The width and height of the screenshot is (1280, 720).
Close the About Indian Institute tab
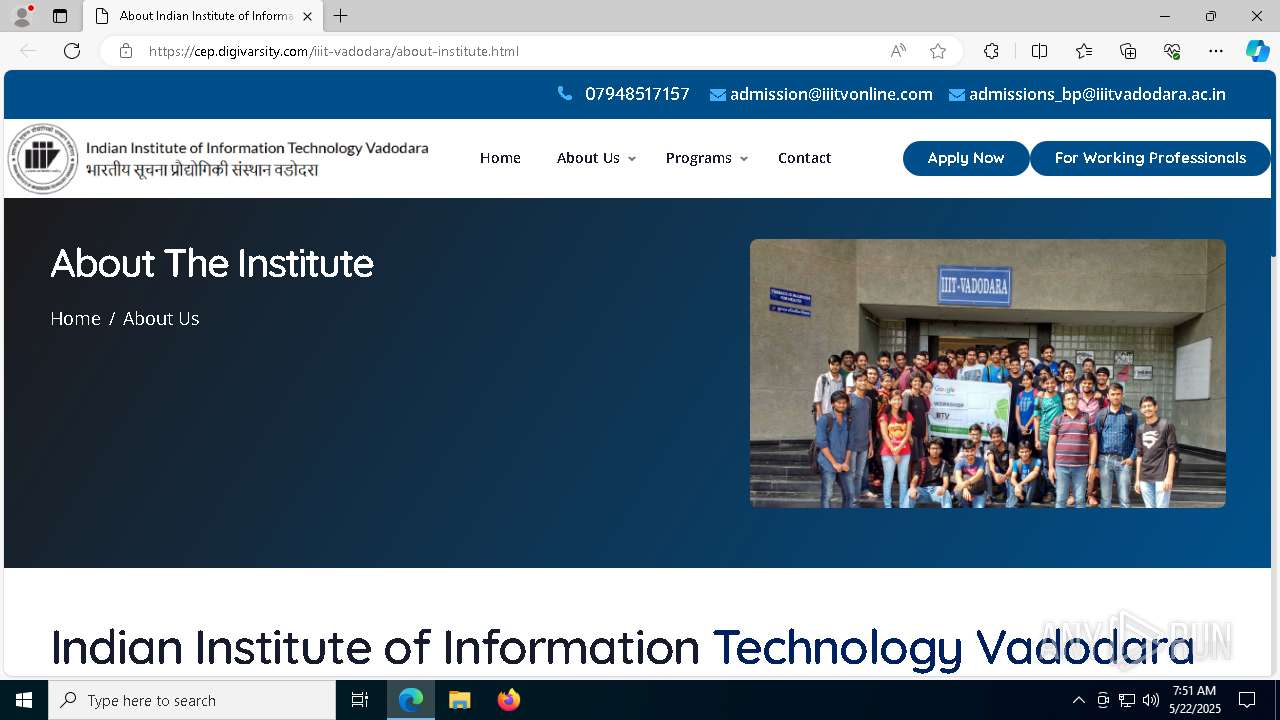pos(307,16)
